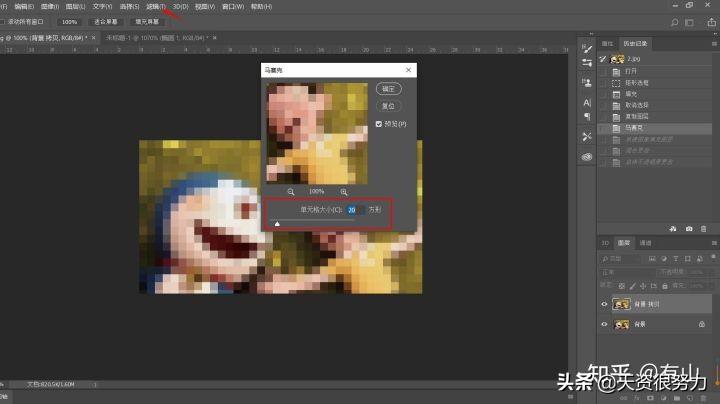Select the 取消选择 history state

pos(656,106)
